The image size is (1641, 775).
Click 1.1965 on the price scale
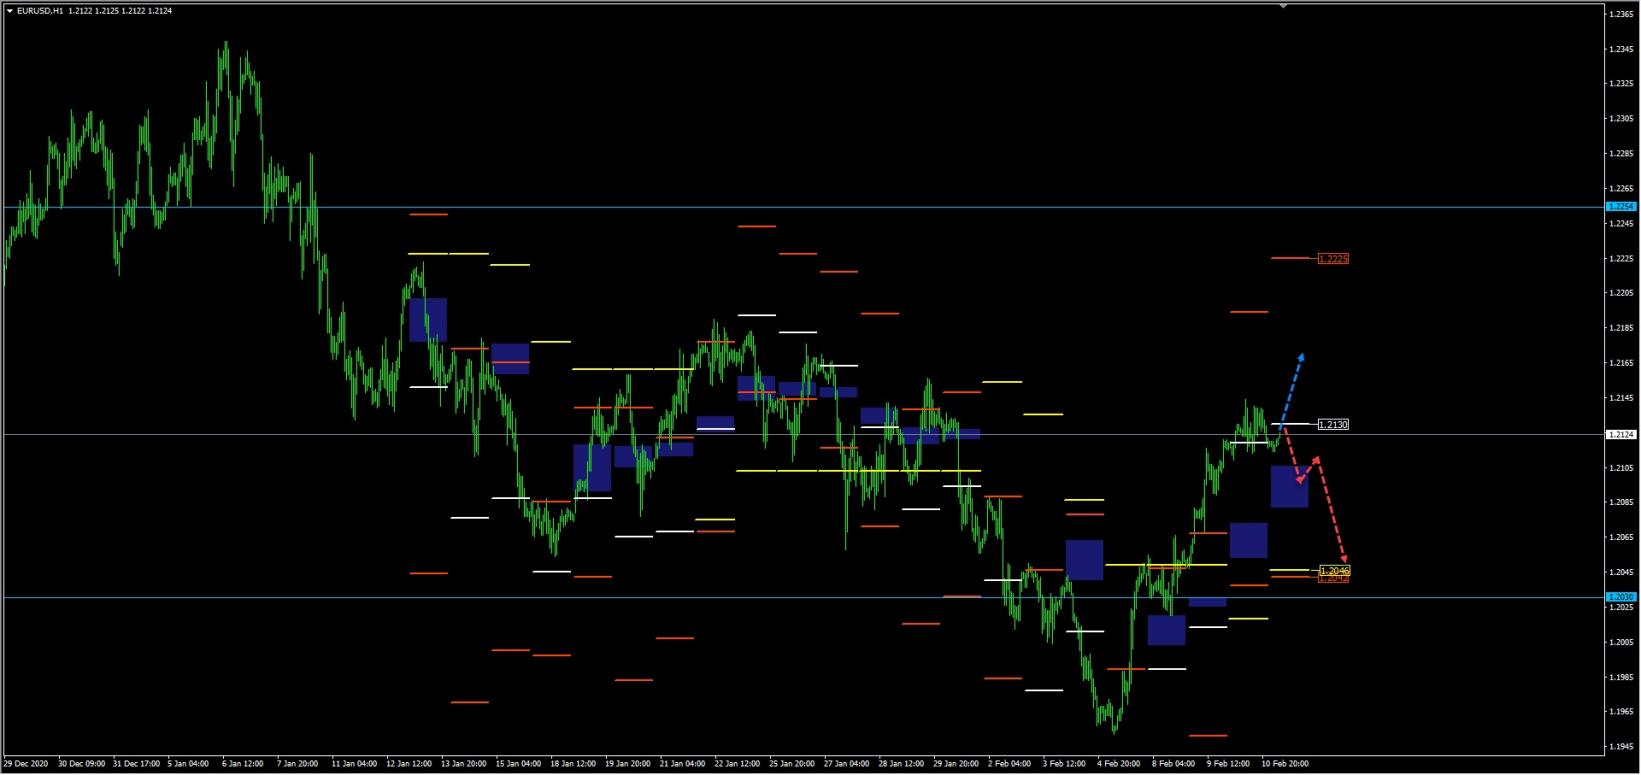point(1621,713)
